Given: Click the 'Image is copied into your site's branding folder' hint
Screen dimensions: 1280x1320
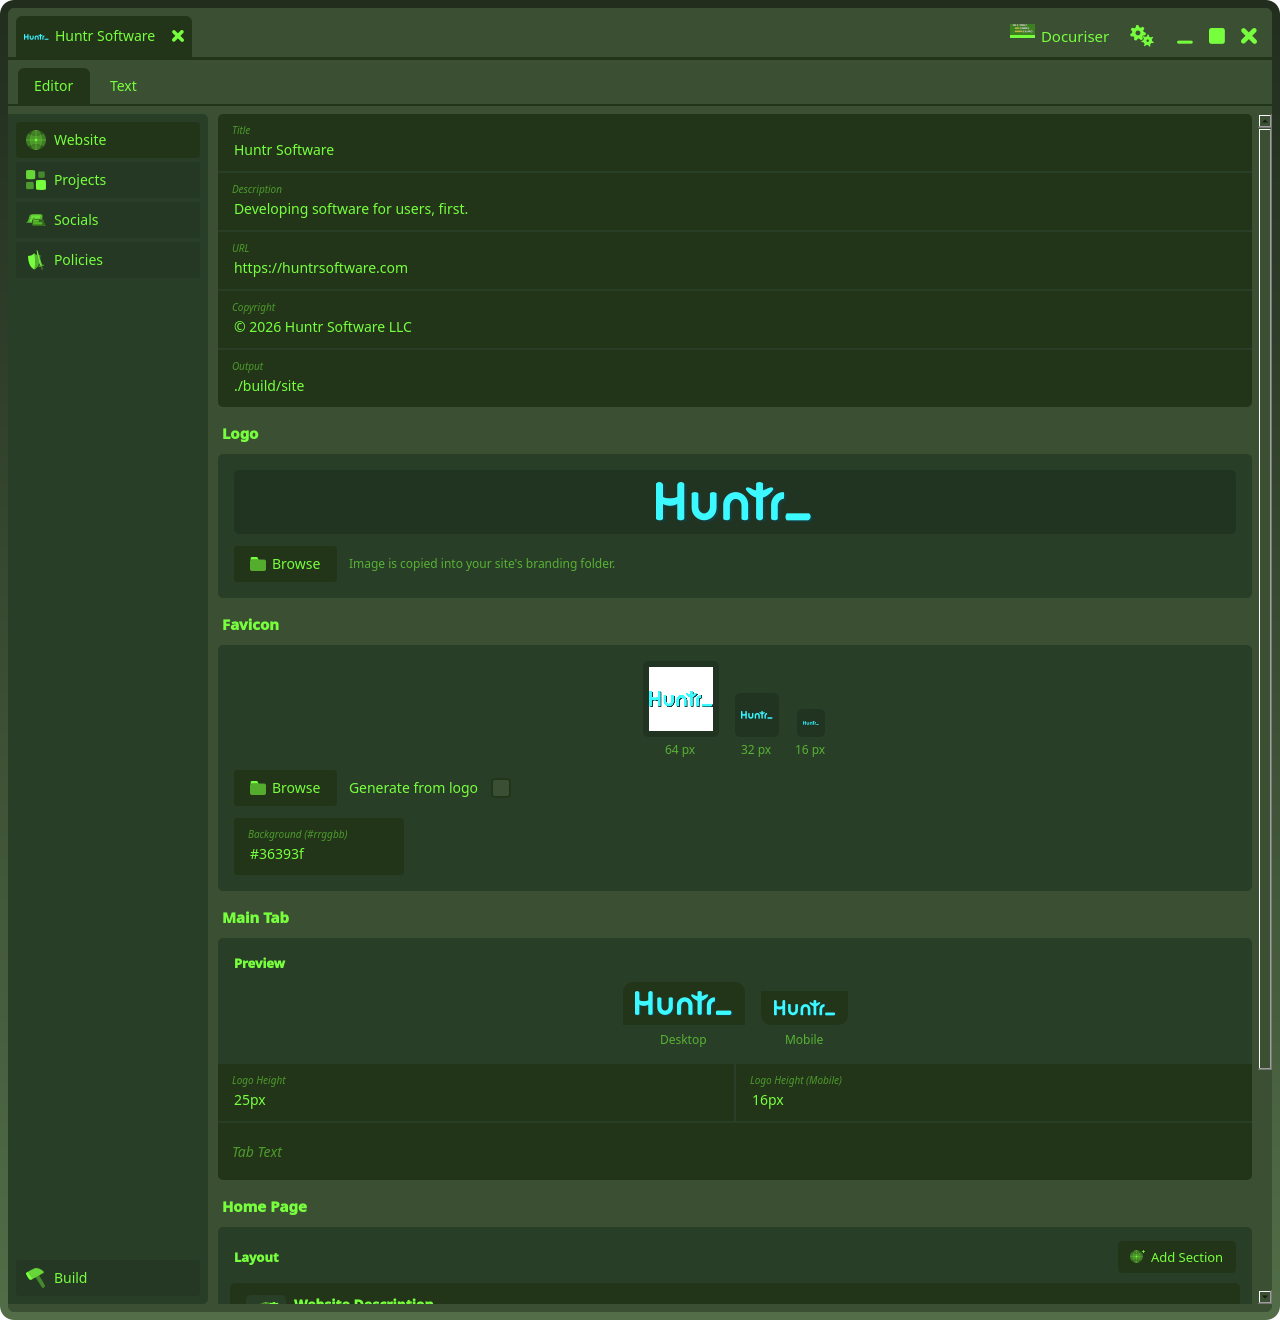Looking at the screenshot, I should [x=482, y=564].
